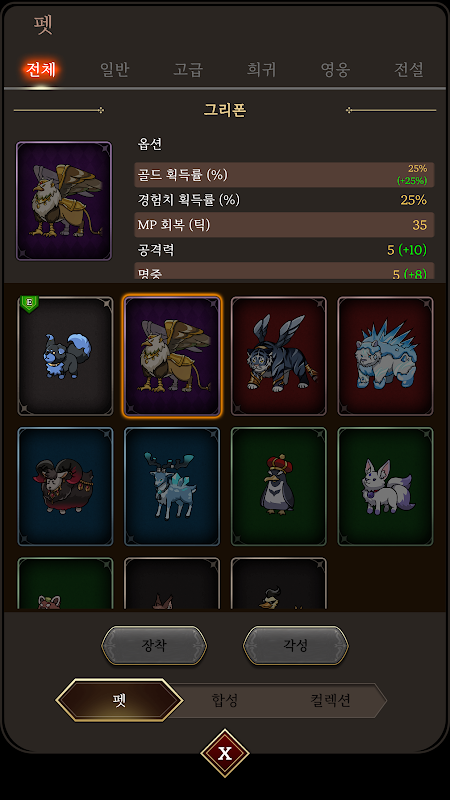
Task: Filter pets by 전설 tab
Action: coord(409,69)
